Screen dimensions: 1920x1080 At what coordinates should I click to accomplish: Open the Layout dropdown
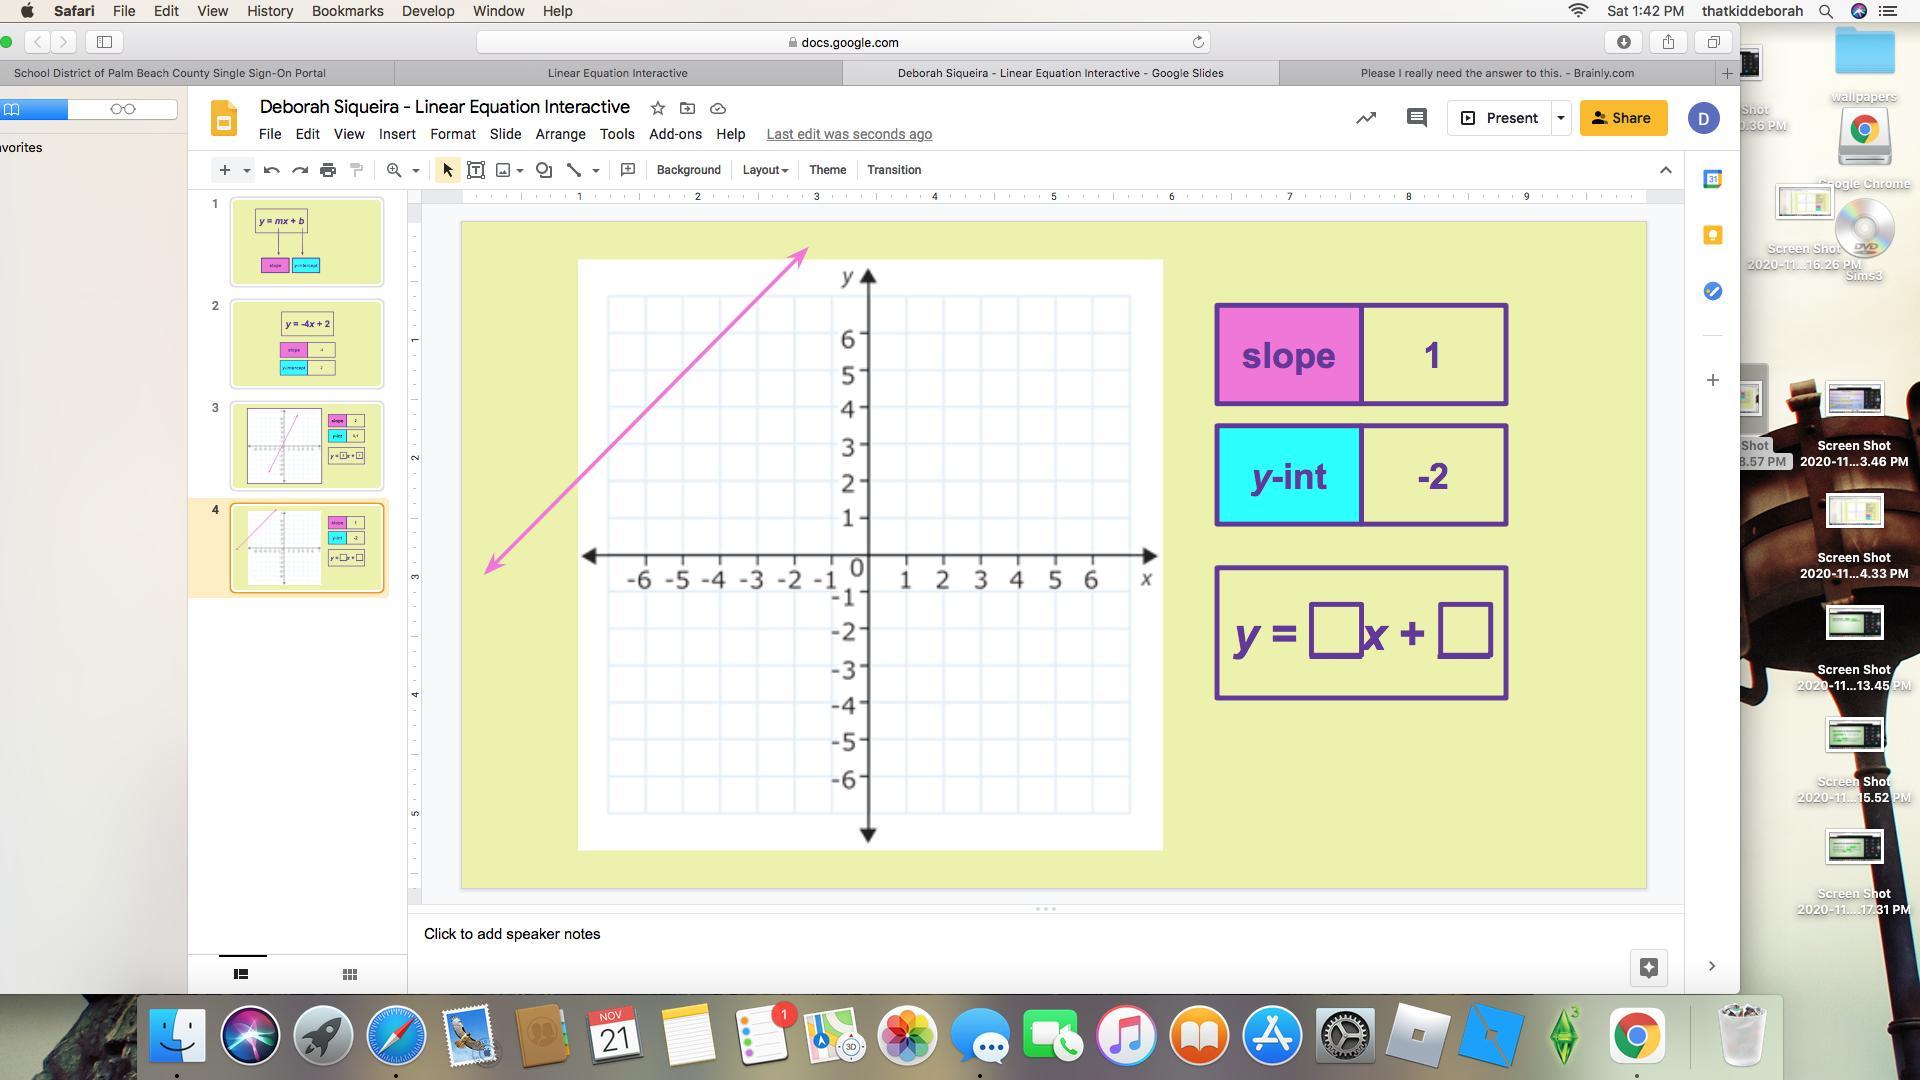click(765, 170)
